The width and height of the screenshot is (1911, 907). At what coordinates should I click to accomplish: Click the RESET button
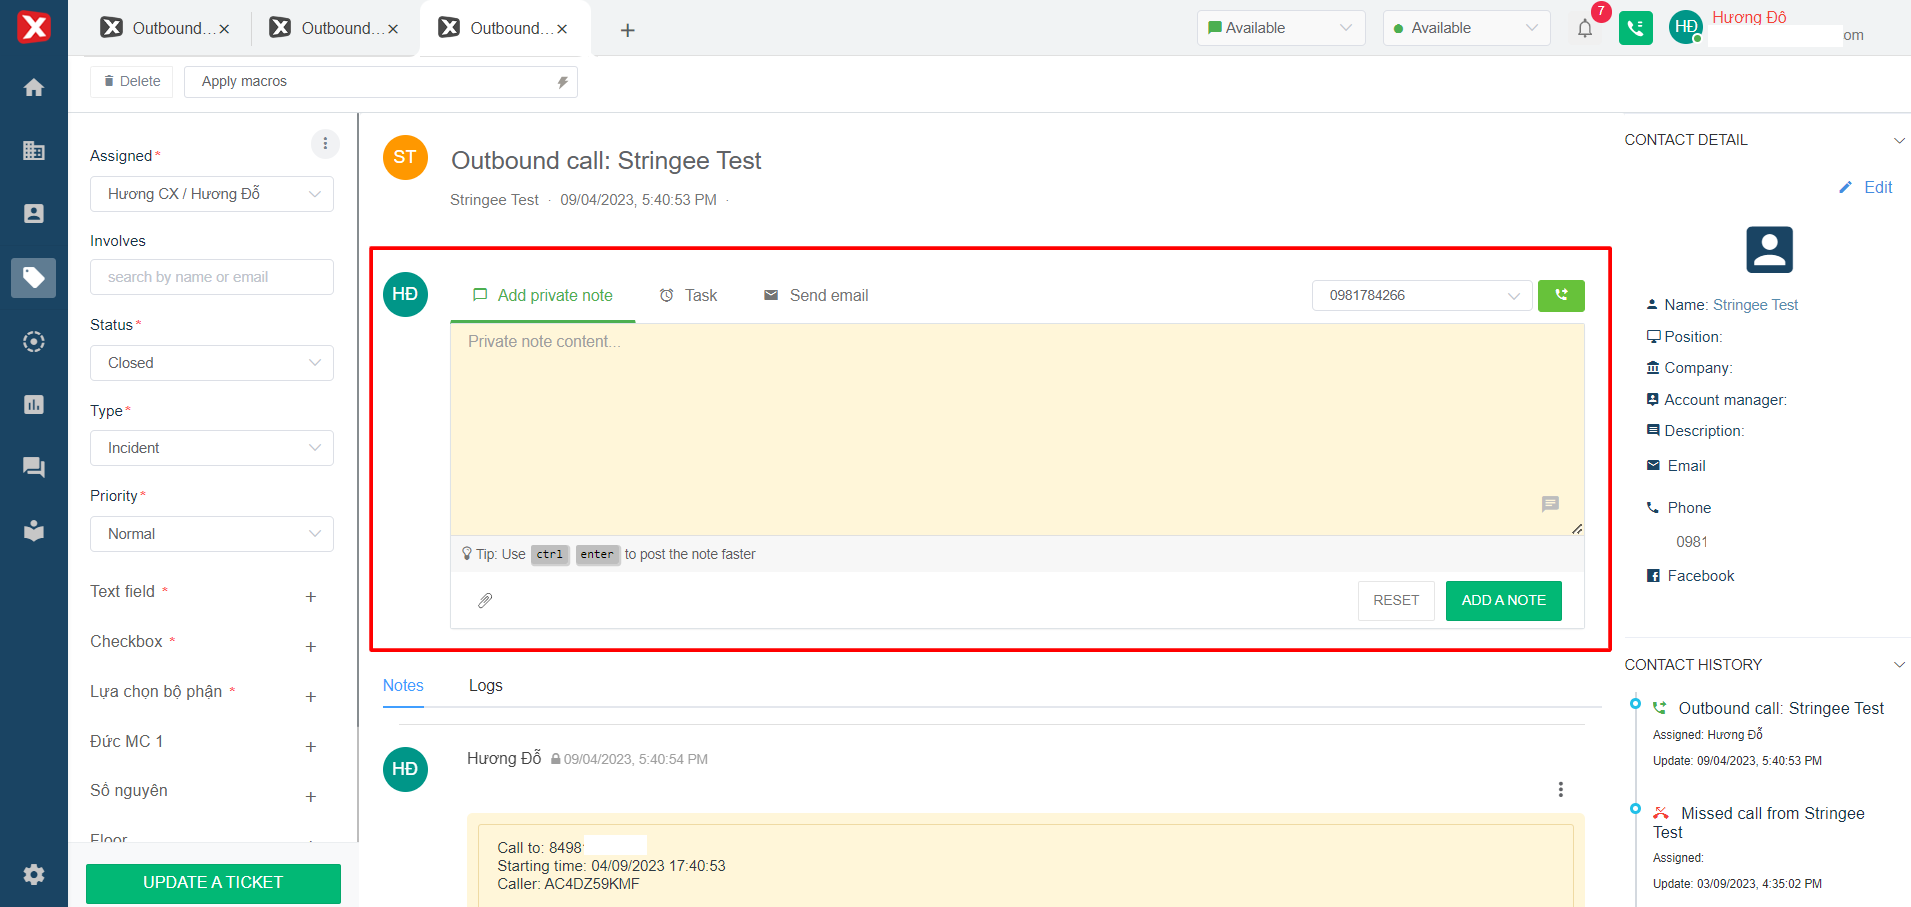point(1396,601)
